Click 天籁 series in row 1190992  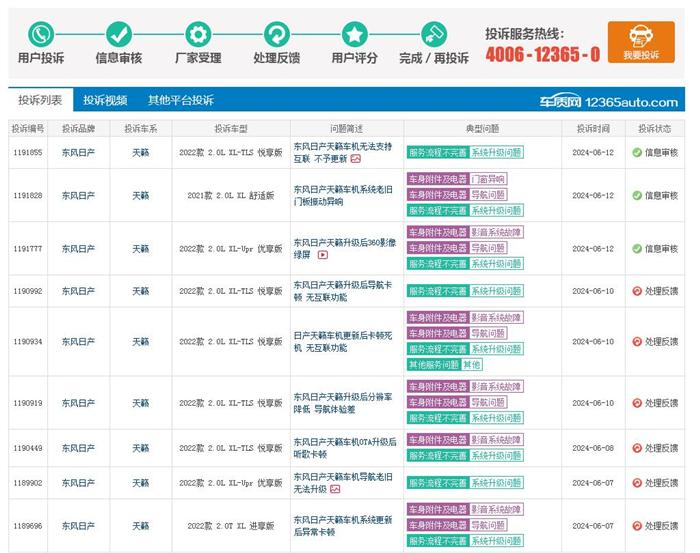pos(141,291)
